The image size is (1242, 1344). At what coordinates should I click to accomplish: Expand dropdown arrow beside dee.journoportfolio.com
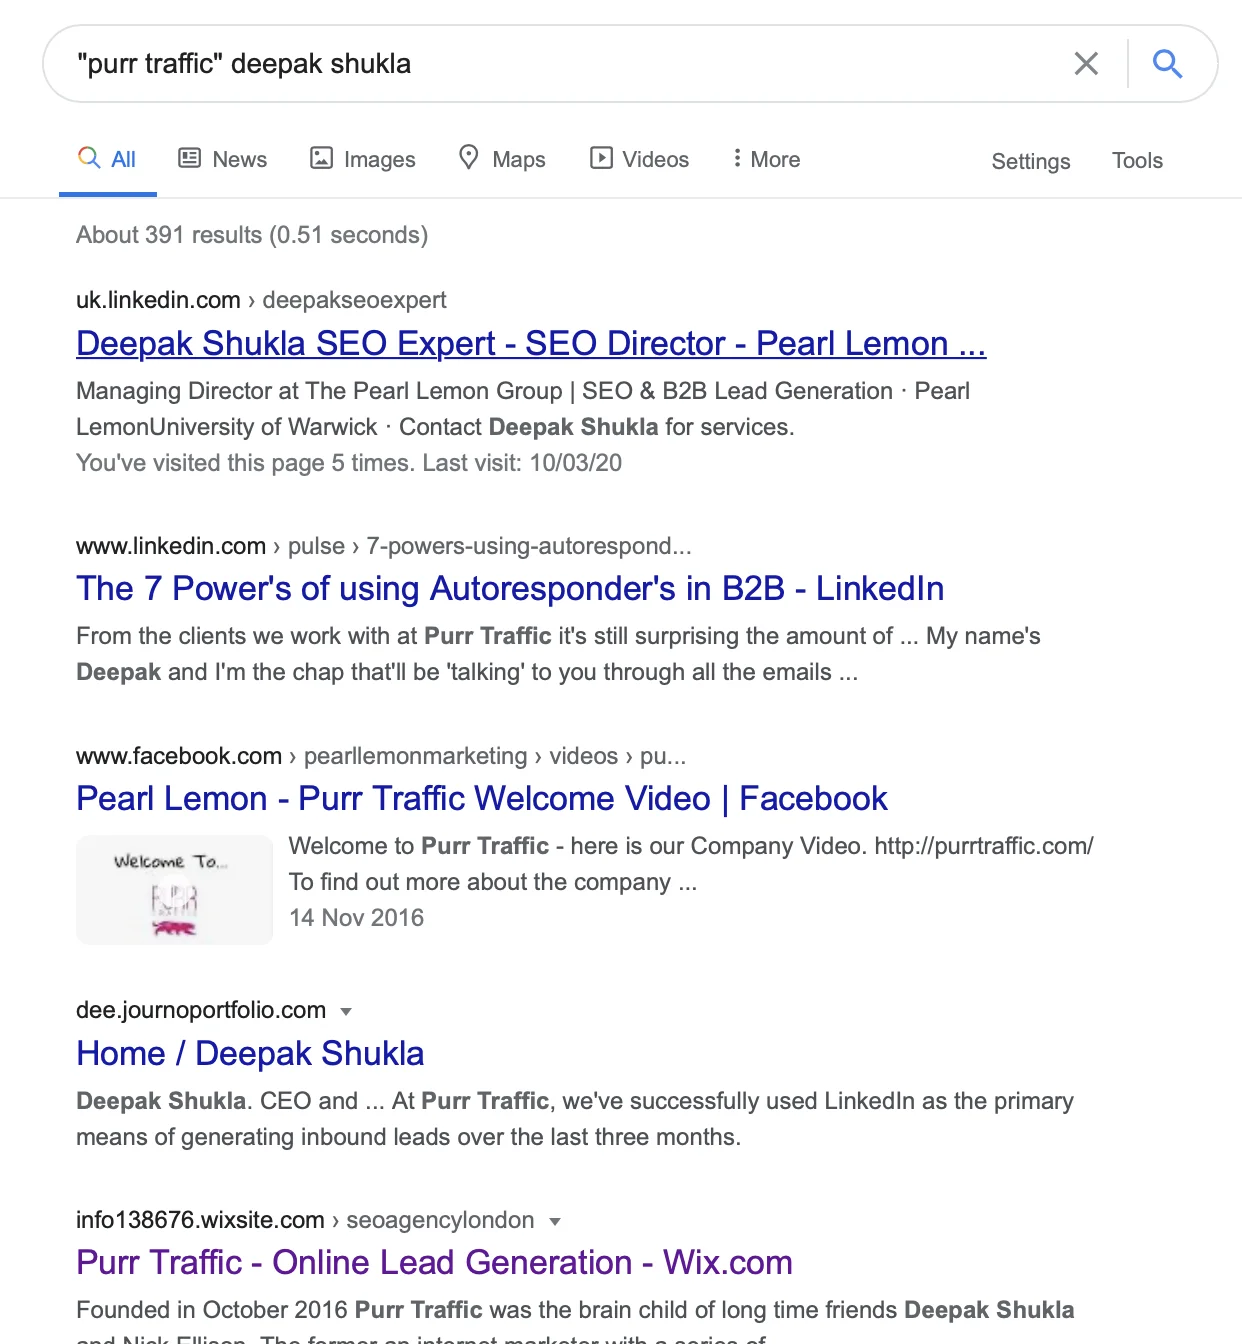click(346, 1011)
